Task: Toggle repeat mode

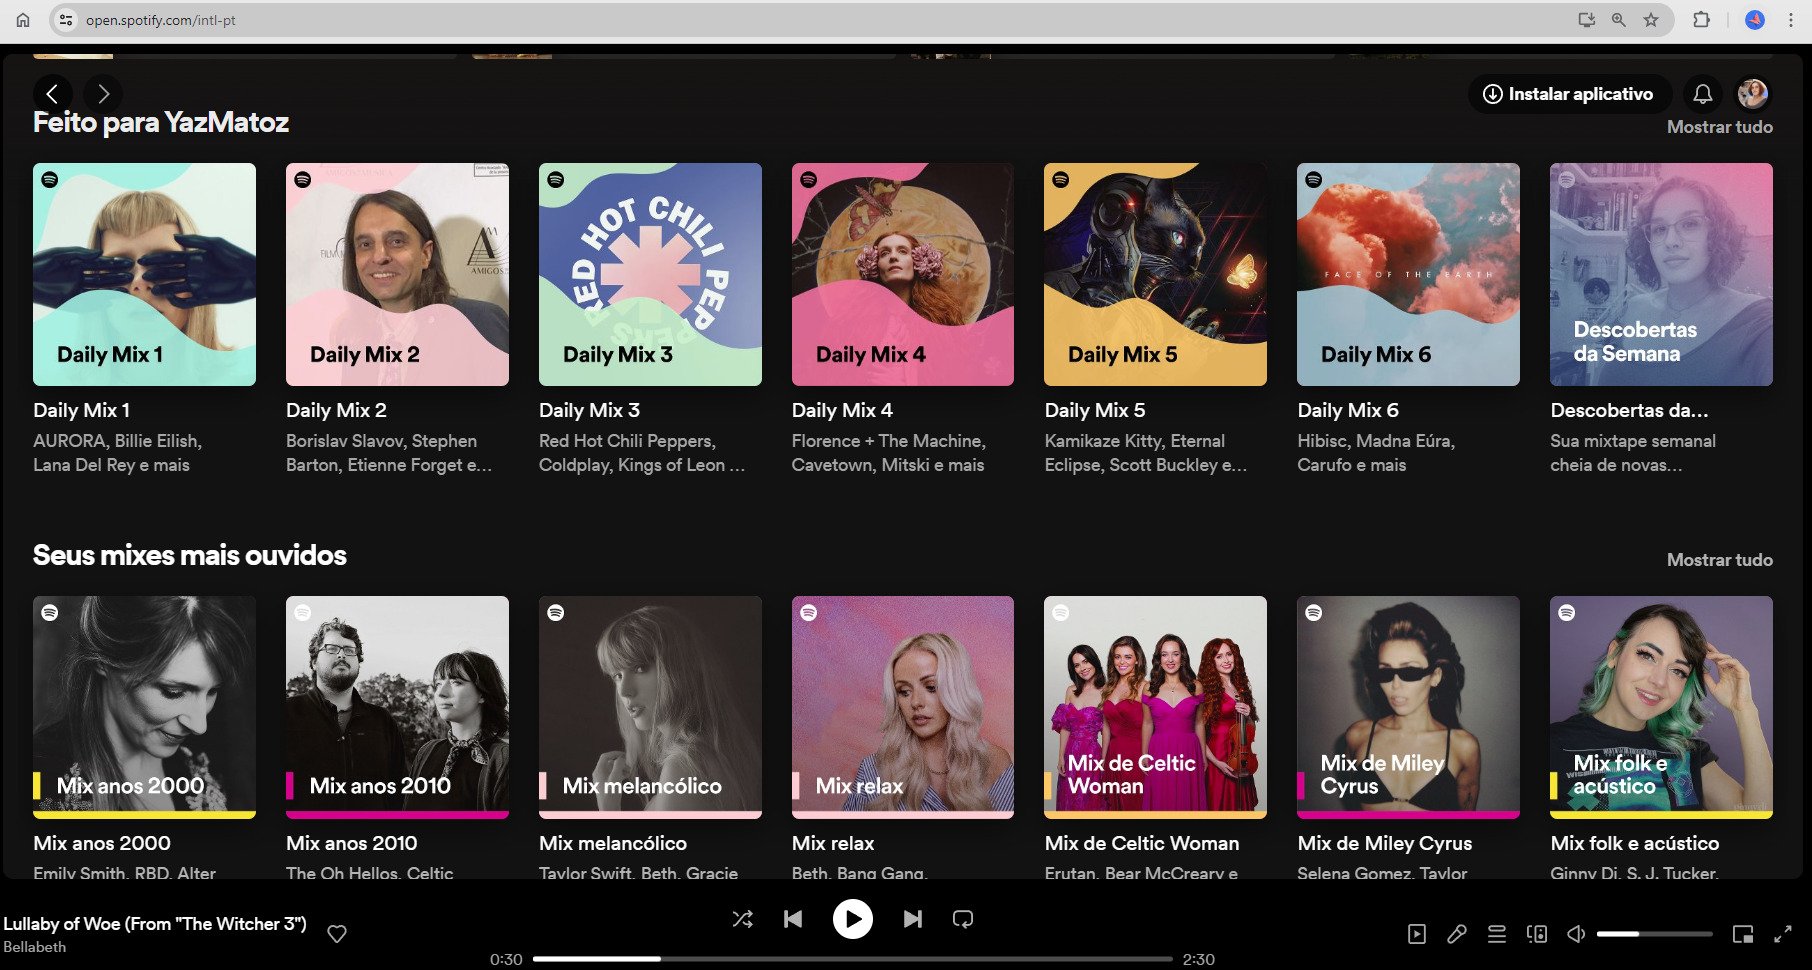Action: coord(963,919)
